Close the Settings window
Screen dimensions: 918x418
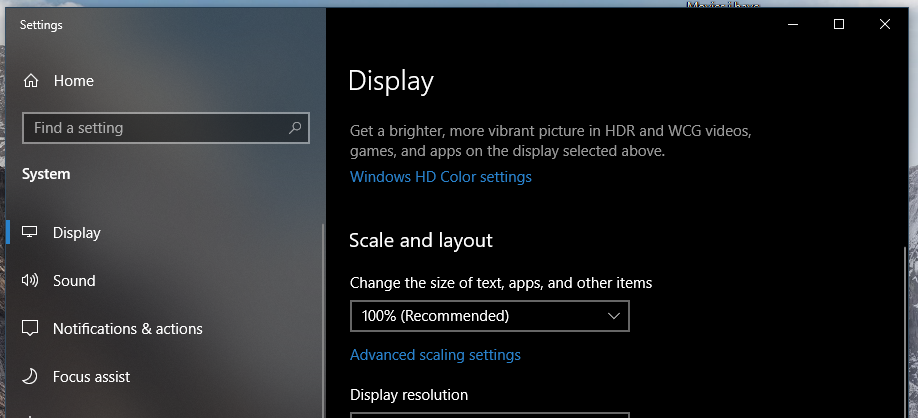pyautogui.click(x=885, y=24)
